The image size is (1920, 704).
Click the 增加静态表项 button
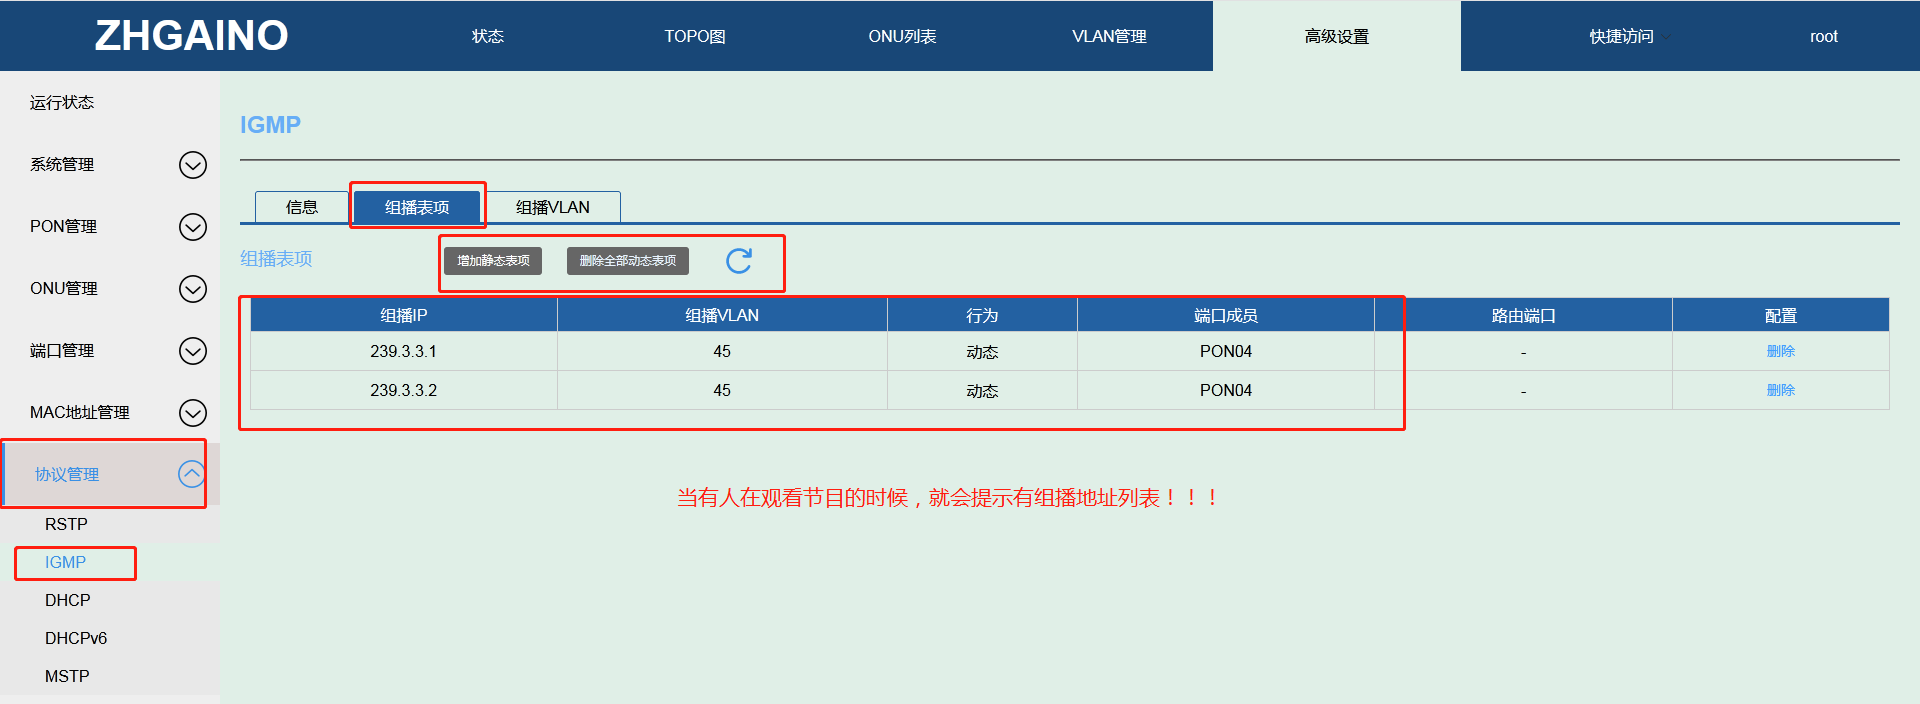[x=493, y=261]
